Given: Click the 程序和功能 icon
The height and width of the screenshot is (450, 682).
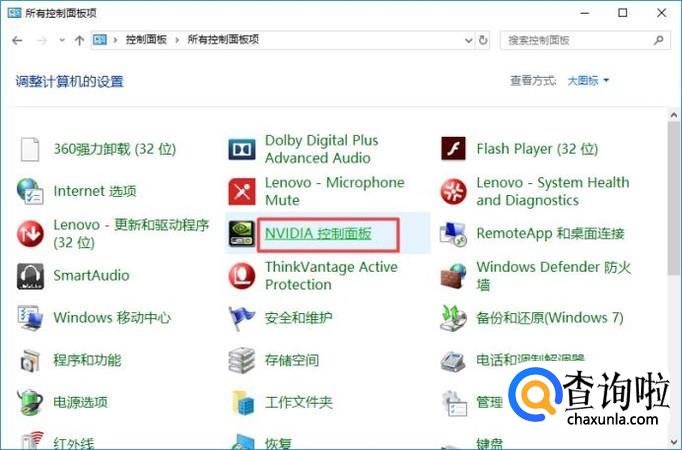Looking at the screenshot, I should tap(30, 360).
